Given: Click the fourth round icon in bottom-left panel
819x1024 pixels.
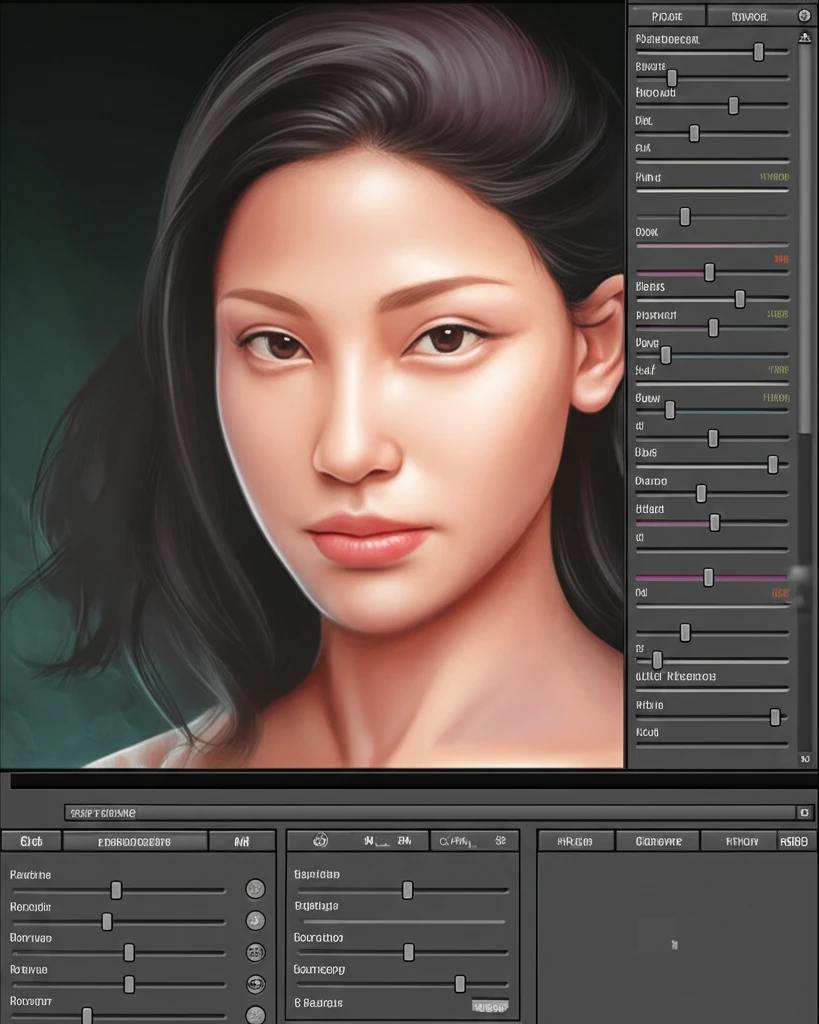Looking at the screenshot, I should click(x=255, y=984).
